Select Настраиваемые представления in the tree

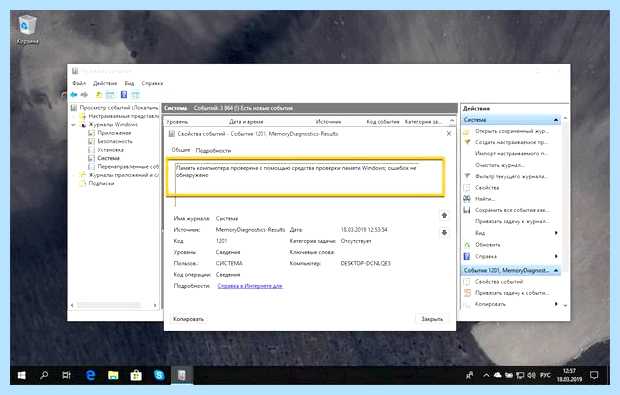click(124, 116)
